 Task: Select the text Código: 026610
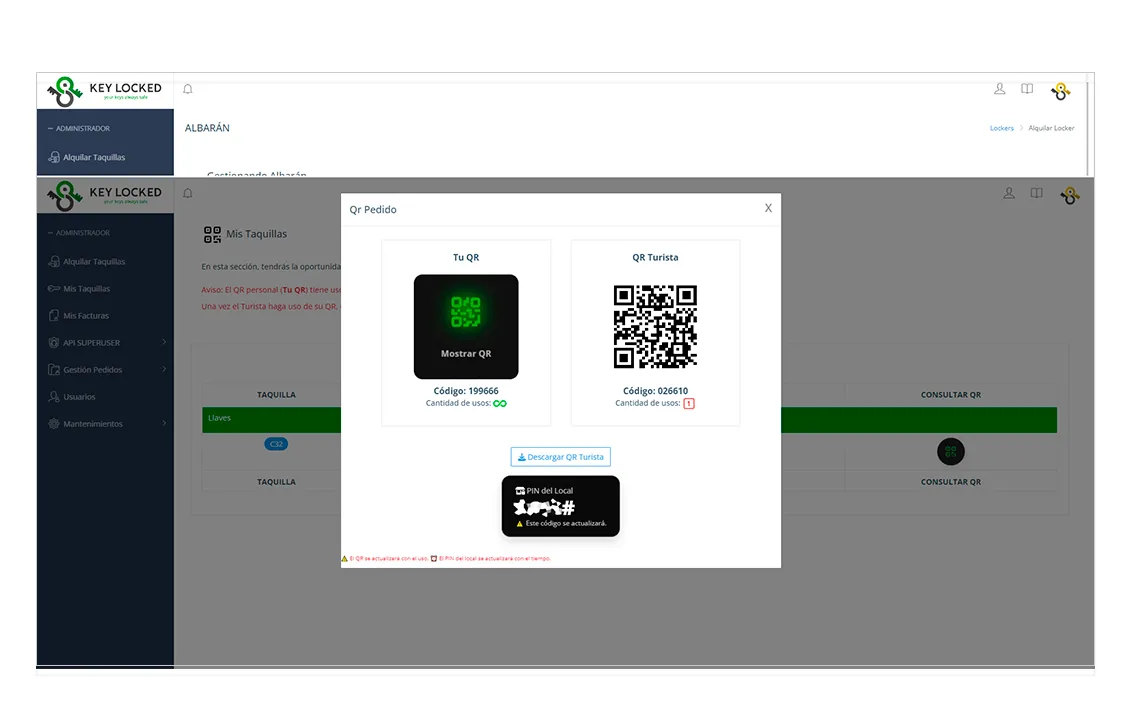(655, 391)
